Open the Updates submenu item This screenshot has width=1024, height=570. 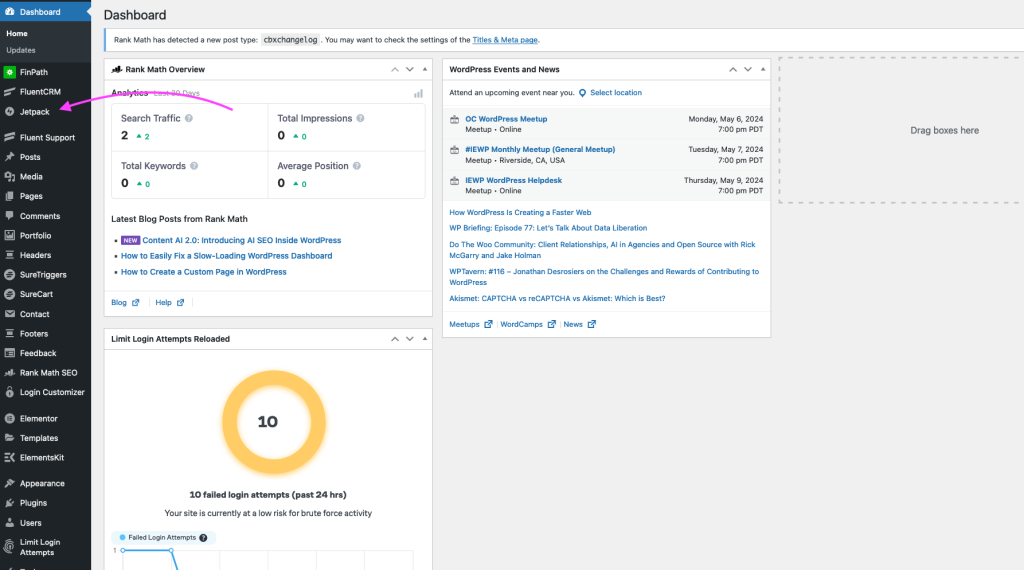point(21,49)
